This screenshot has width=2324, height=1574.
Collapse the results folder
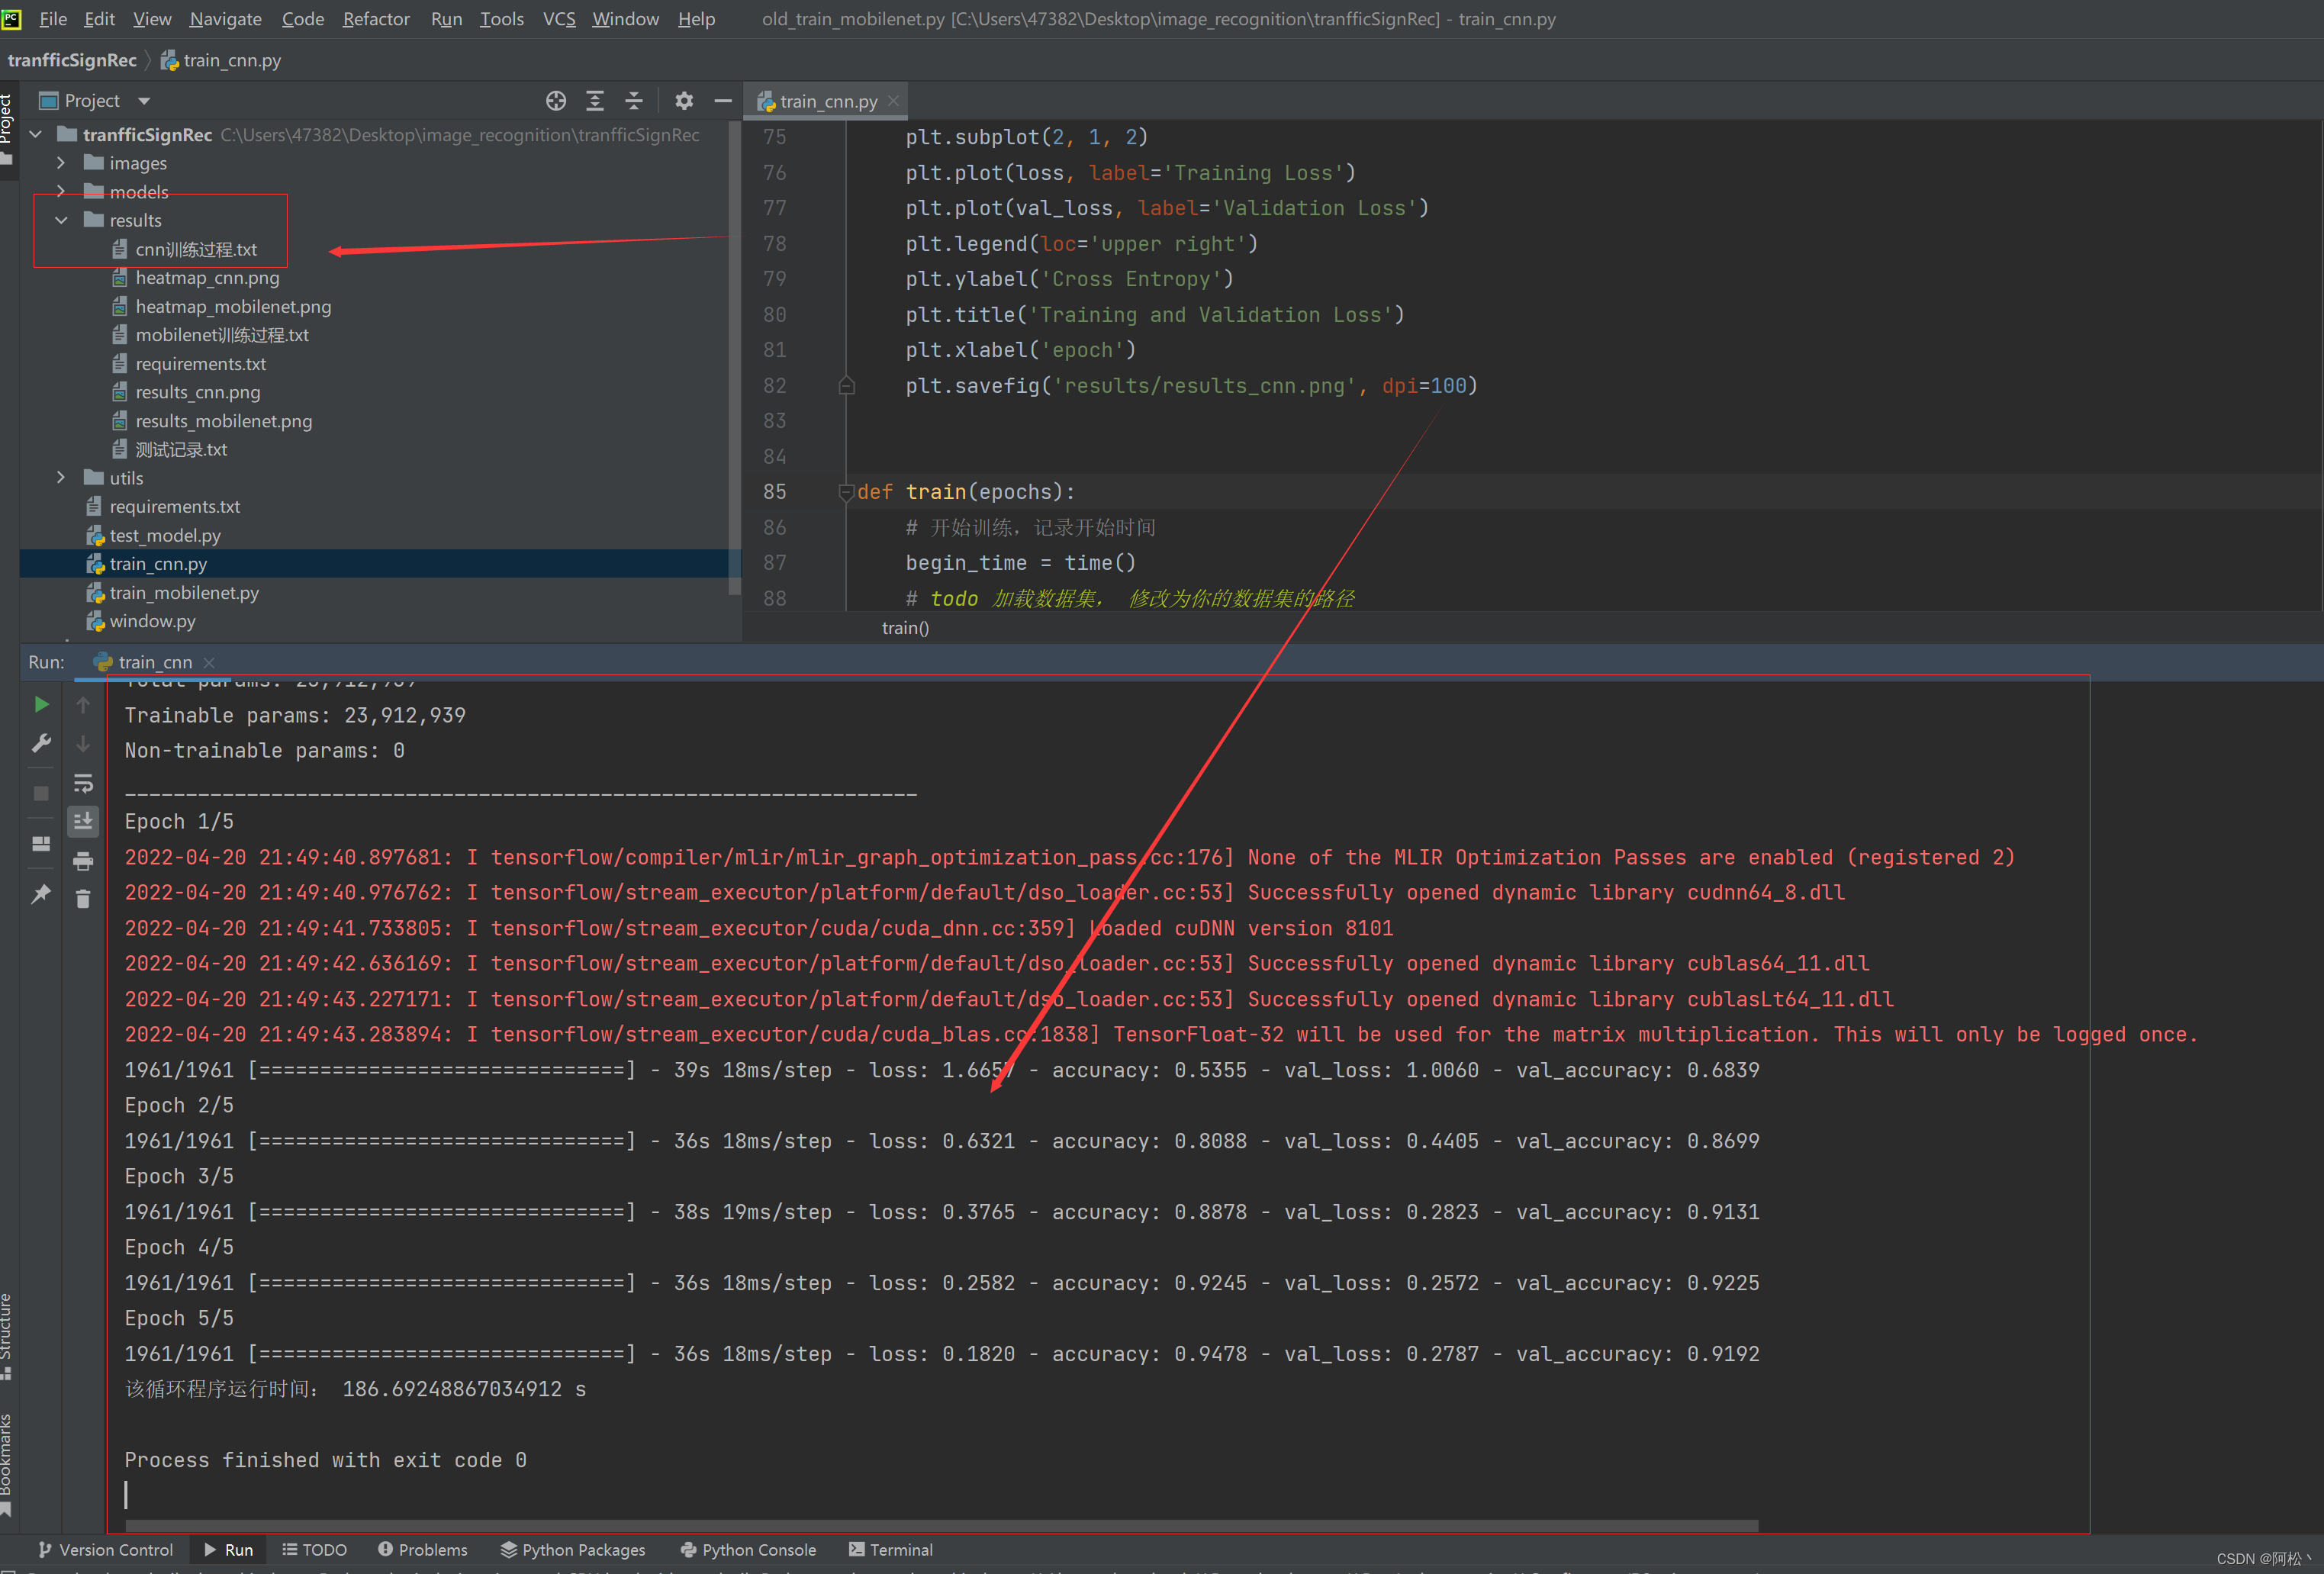coord(61,220)
